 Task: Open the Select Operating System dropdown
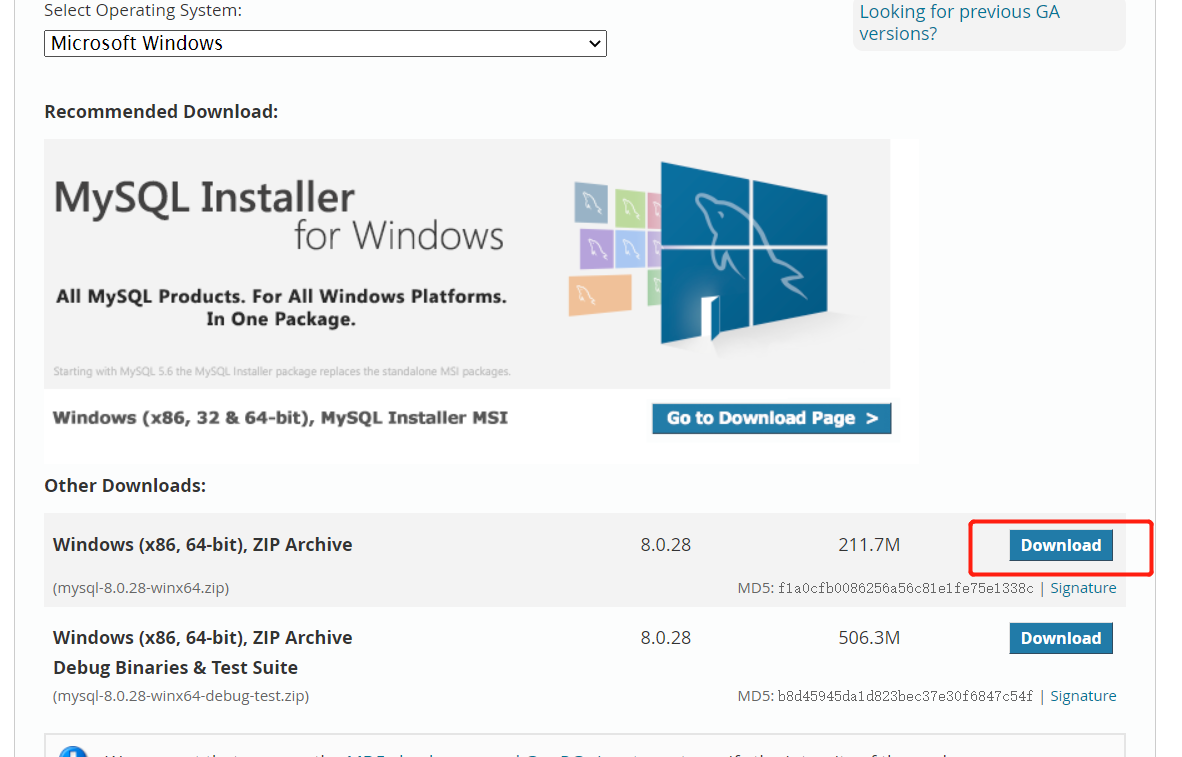pyautogui.click(x=325, y=44)
